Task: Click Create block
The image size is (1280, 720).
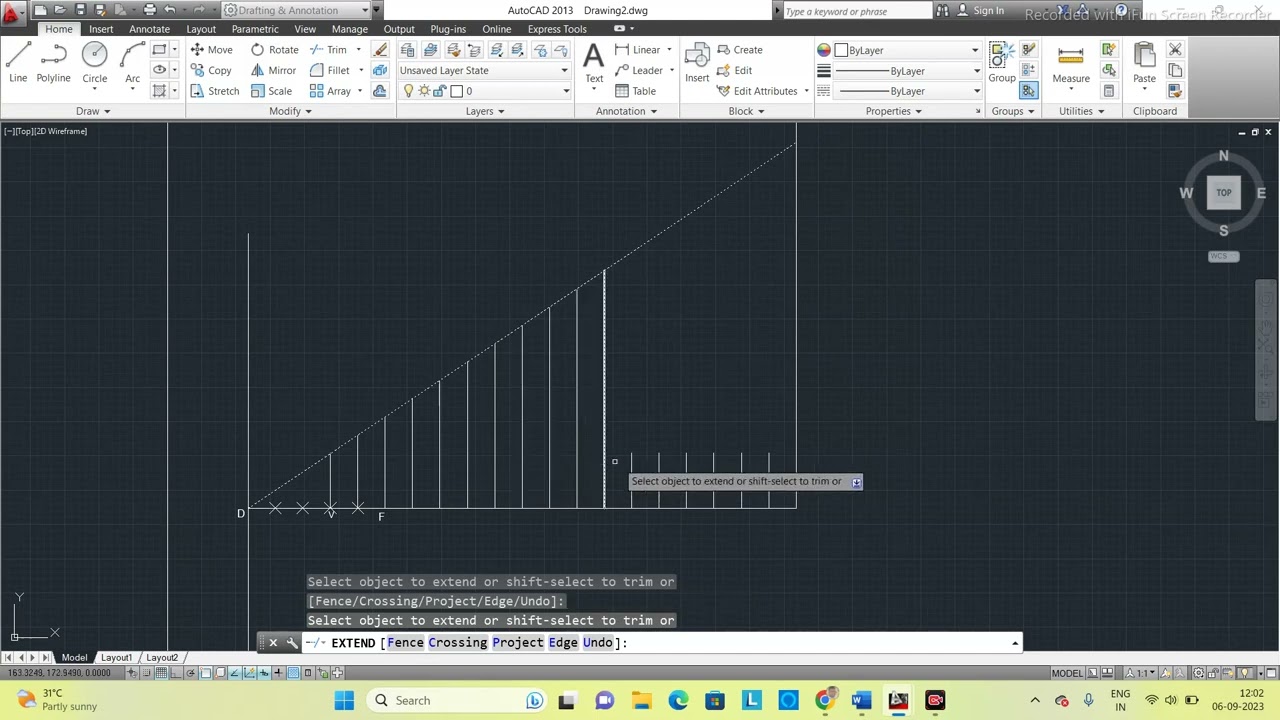Action: coord(740,50)
